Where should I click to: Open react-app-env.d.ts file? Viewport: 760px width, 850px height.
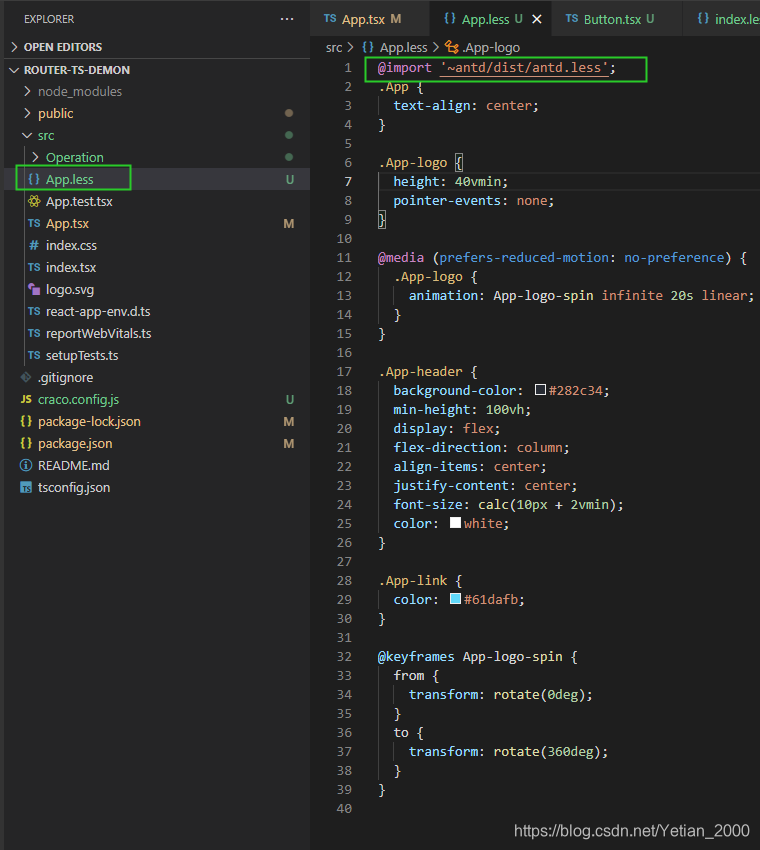click(157, 312)
